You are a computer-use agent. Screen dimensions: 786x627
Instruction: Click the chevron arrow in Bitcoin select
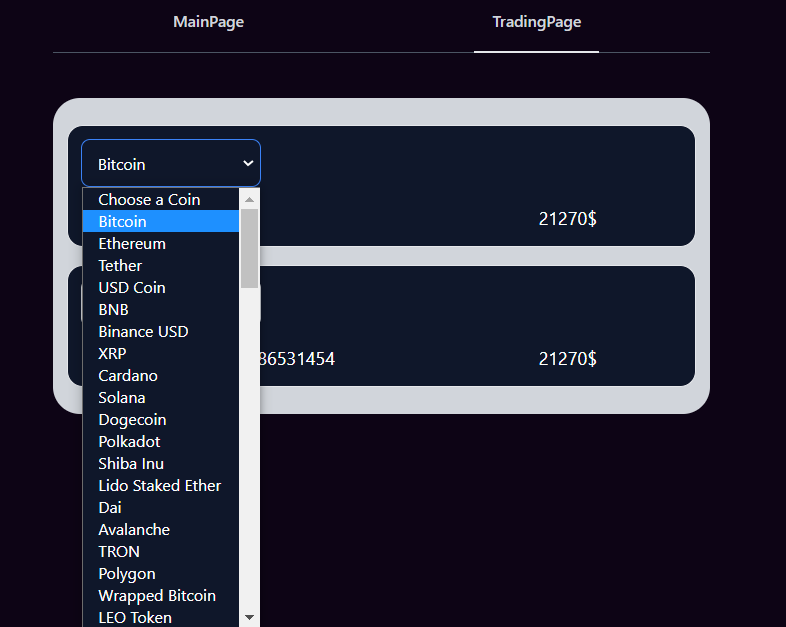click(x=248, y=163)
